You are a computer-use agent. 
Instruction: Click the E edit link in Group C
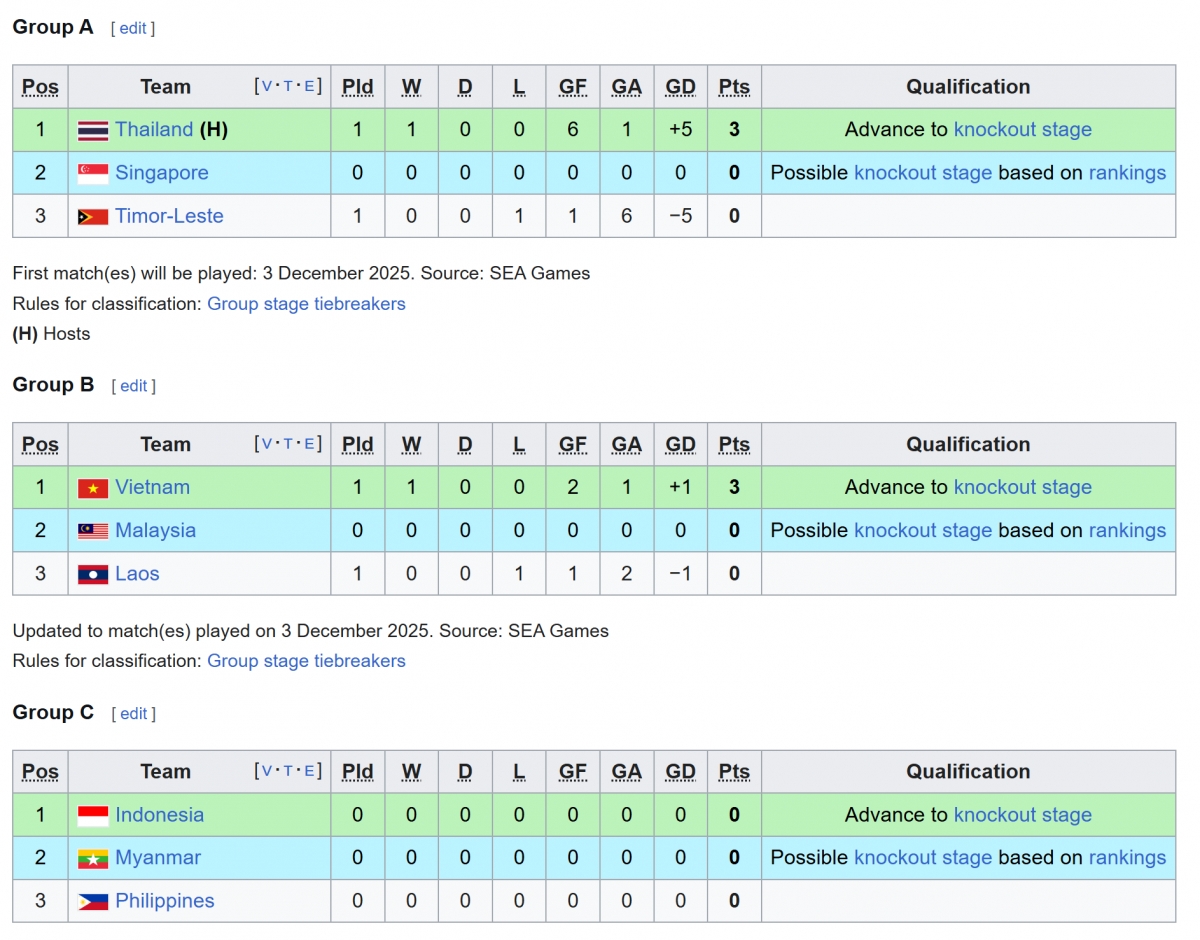309,771
